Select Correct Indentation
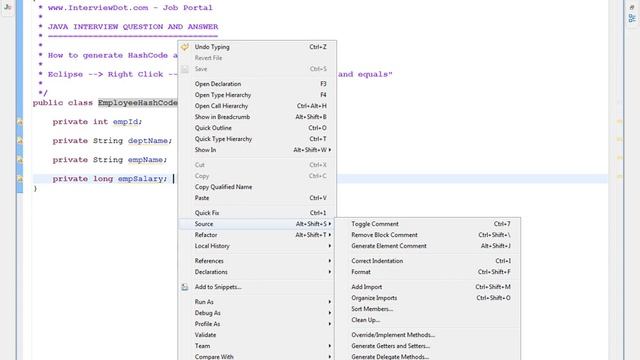The width and height of the screenshot is (640, 360). [428, 261]
